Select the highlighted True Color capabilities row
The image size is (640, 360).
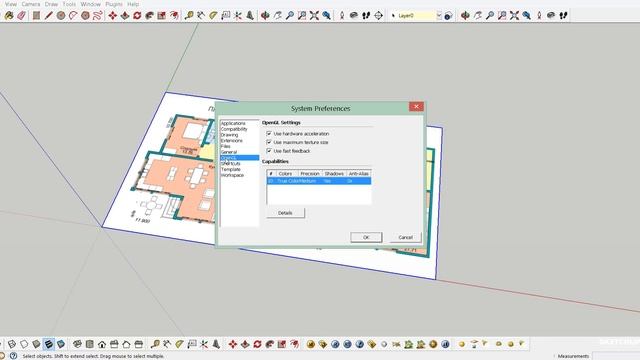coord(319,181)
